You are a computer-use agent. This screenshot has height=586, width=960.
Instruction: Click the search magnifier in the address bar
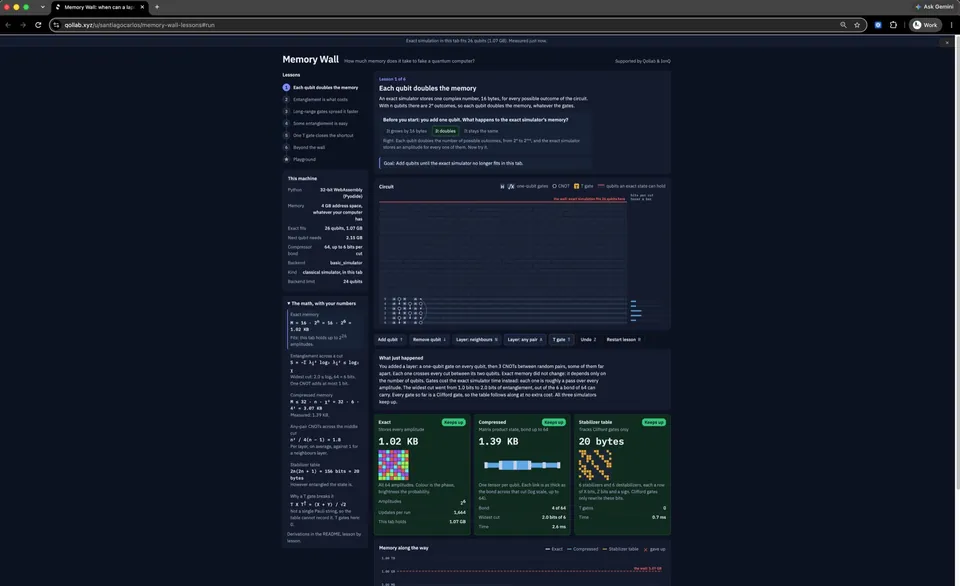pyautogui.click(x=843, y=25)
